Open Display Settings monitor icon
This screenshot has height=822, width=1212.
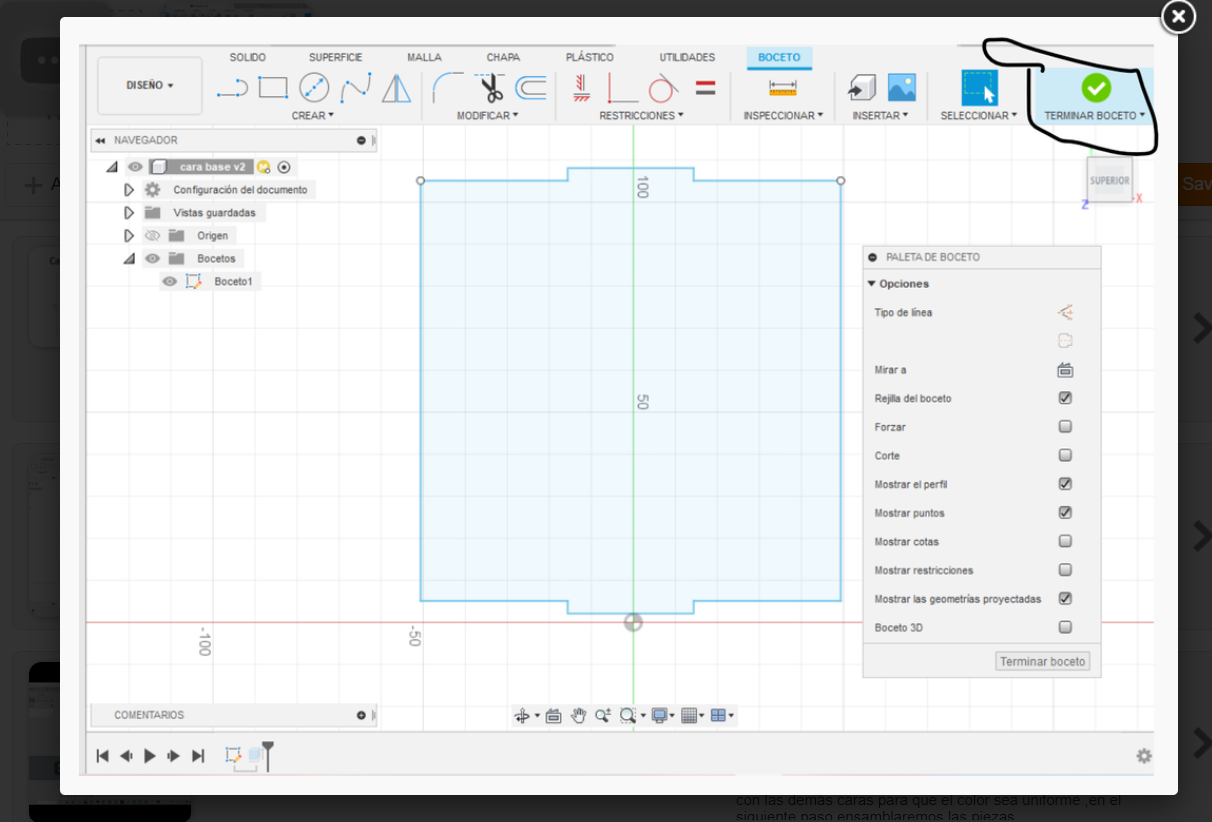[x=659, y=716]
